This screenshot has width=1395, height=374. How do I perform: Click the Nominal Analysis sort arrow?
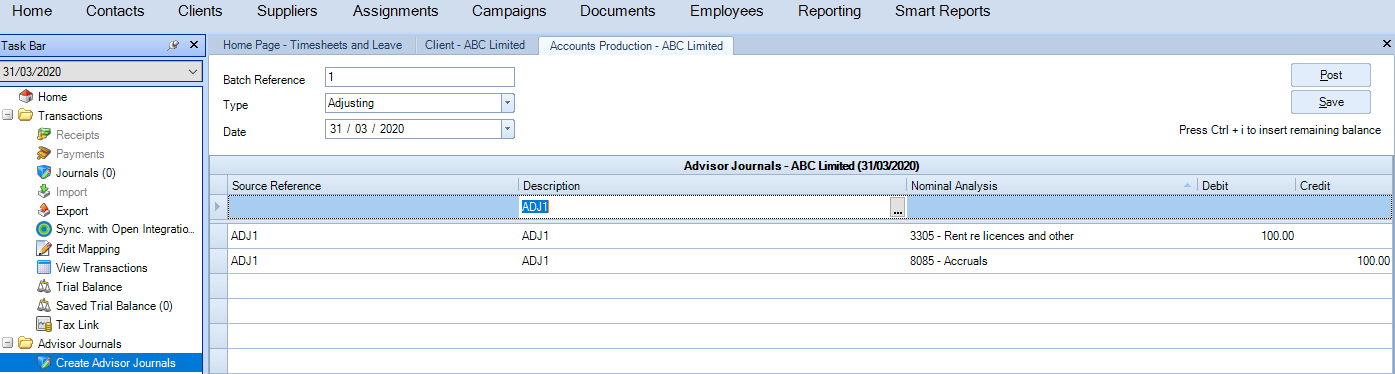point(1187,186)
